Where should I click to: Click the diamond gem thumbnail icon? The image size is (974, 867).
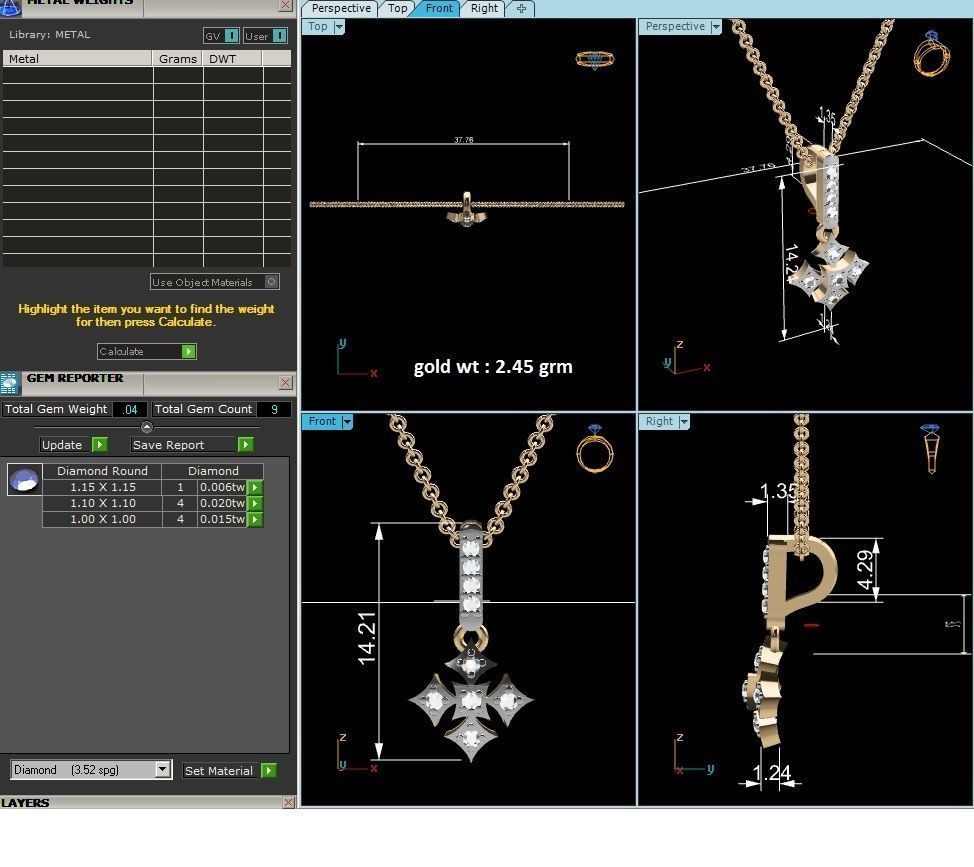25,479
